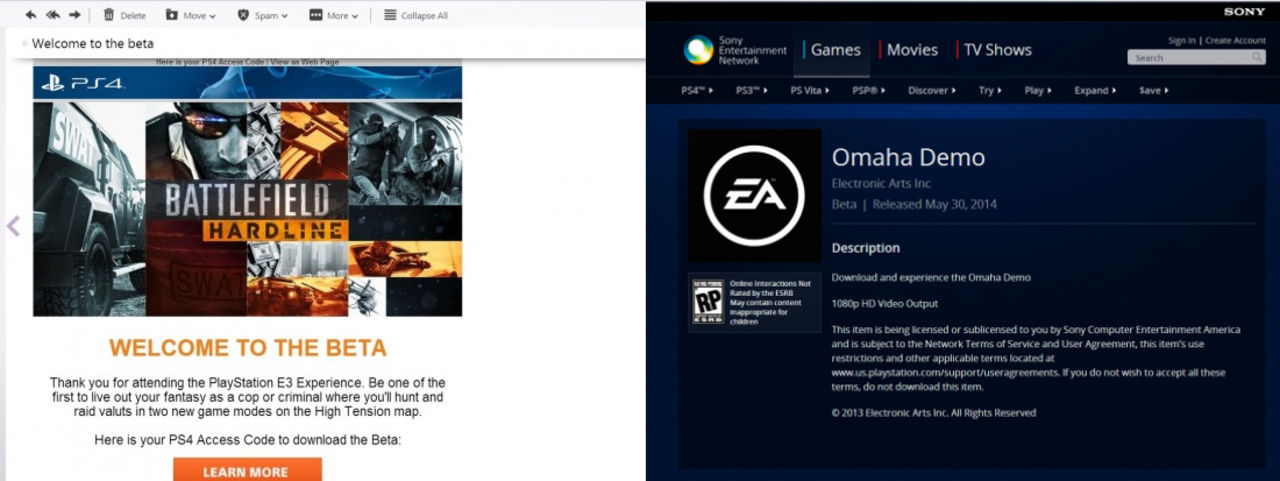Click the Forward arrow in the mail toolbar
Image resolution: width=1280 pixels, height=481 pixels.
74,15
